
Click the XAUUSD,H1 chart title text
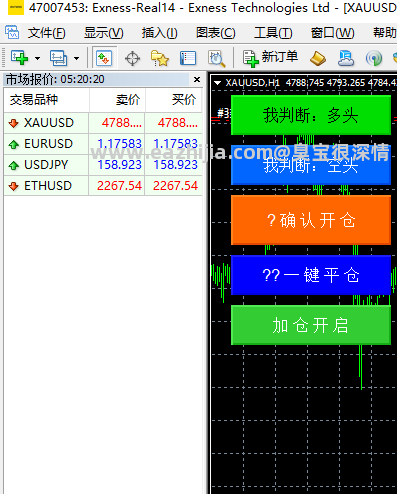click(x=252, y=83)
